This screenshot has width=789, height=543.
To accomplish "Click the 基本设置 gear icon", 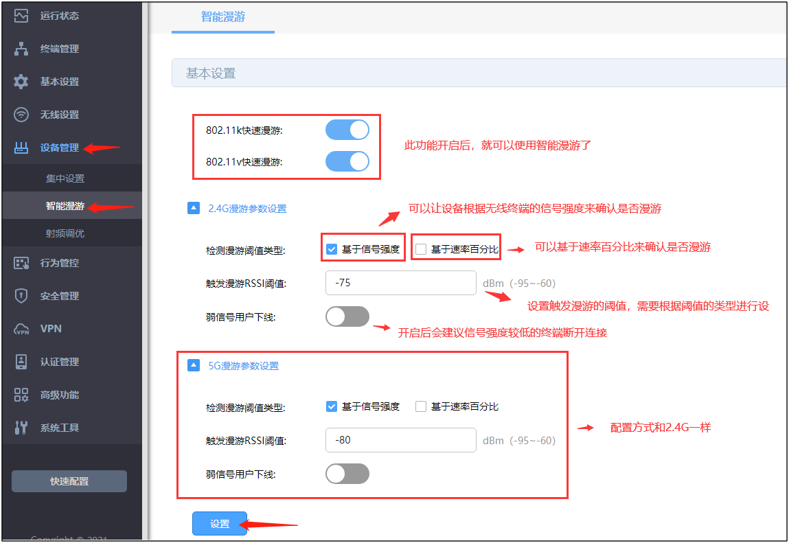I will [21, 82].
